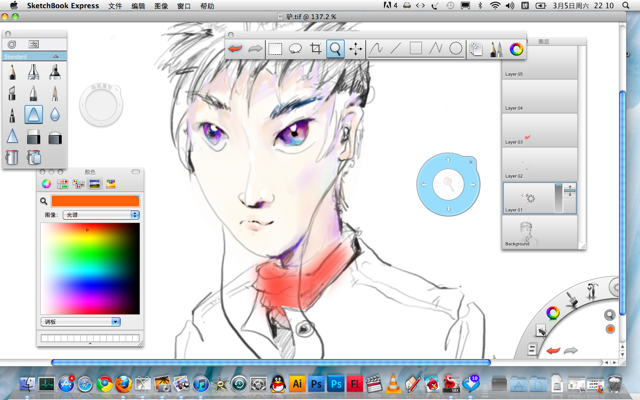Open the color editor via toolbar color wheel
The height and width of the screenshot is (400, 640).
(516, 49)
